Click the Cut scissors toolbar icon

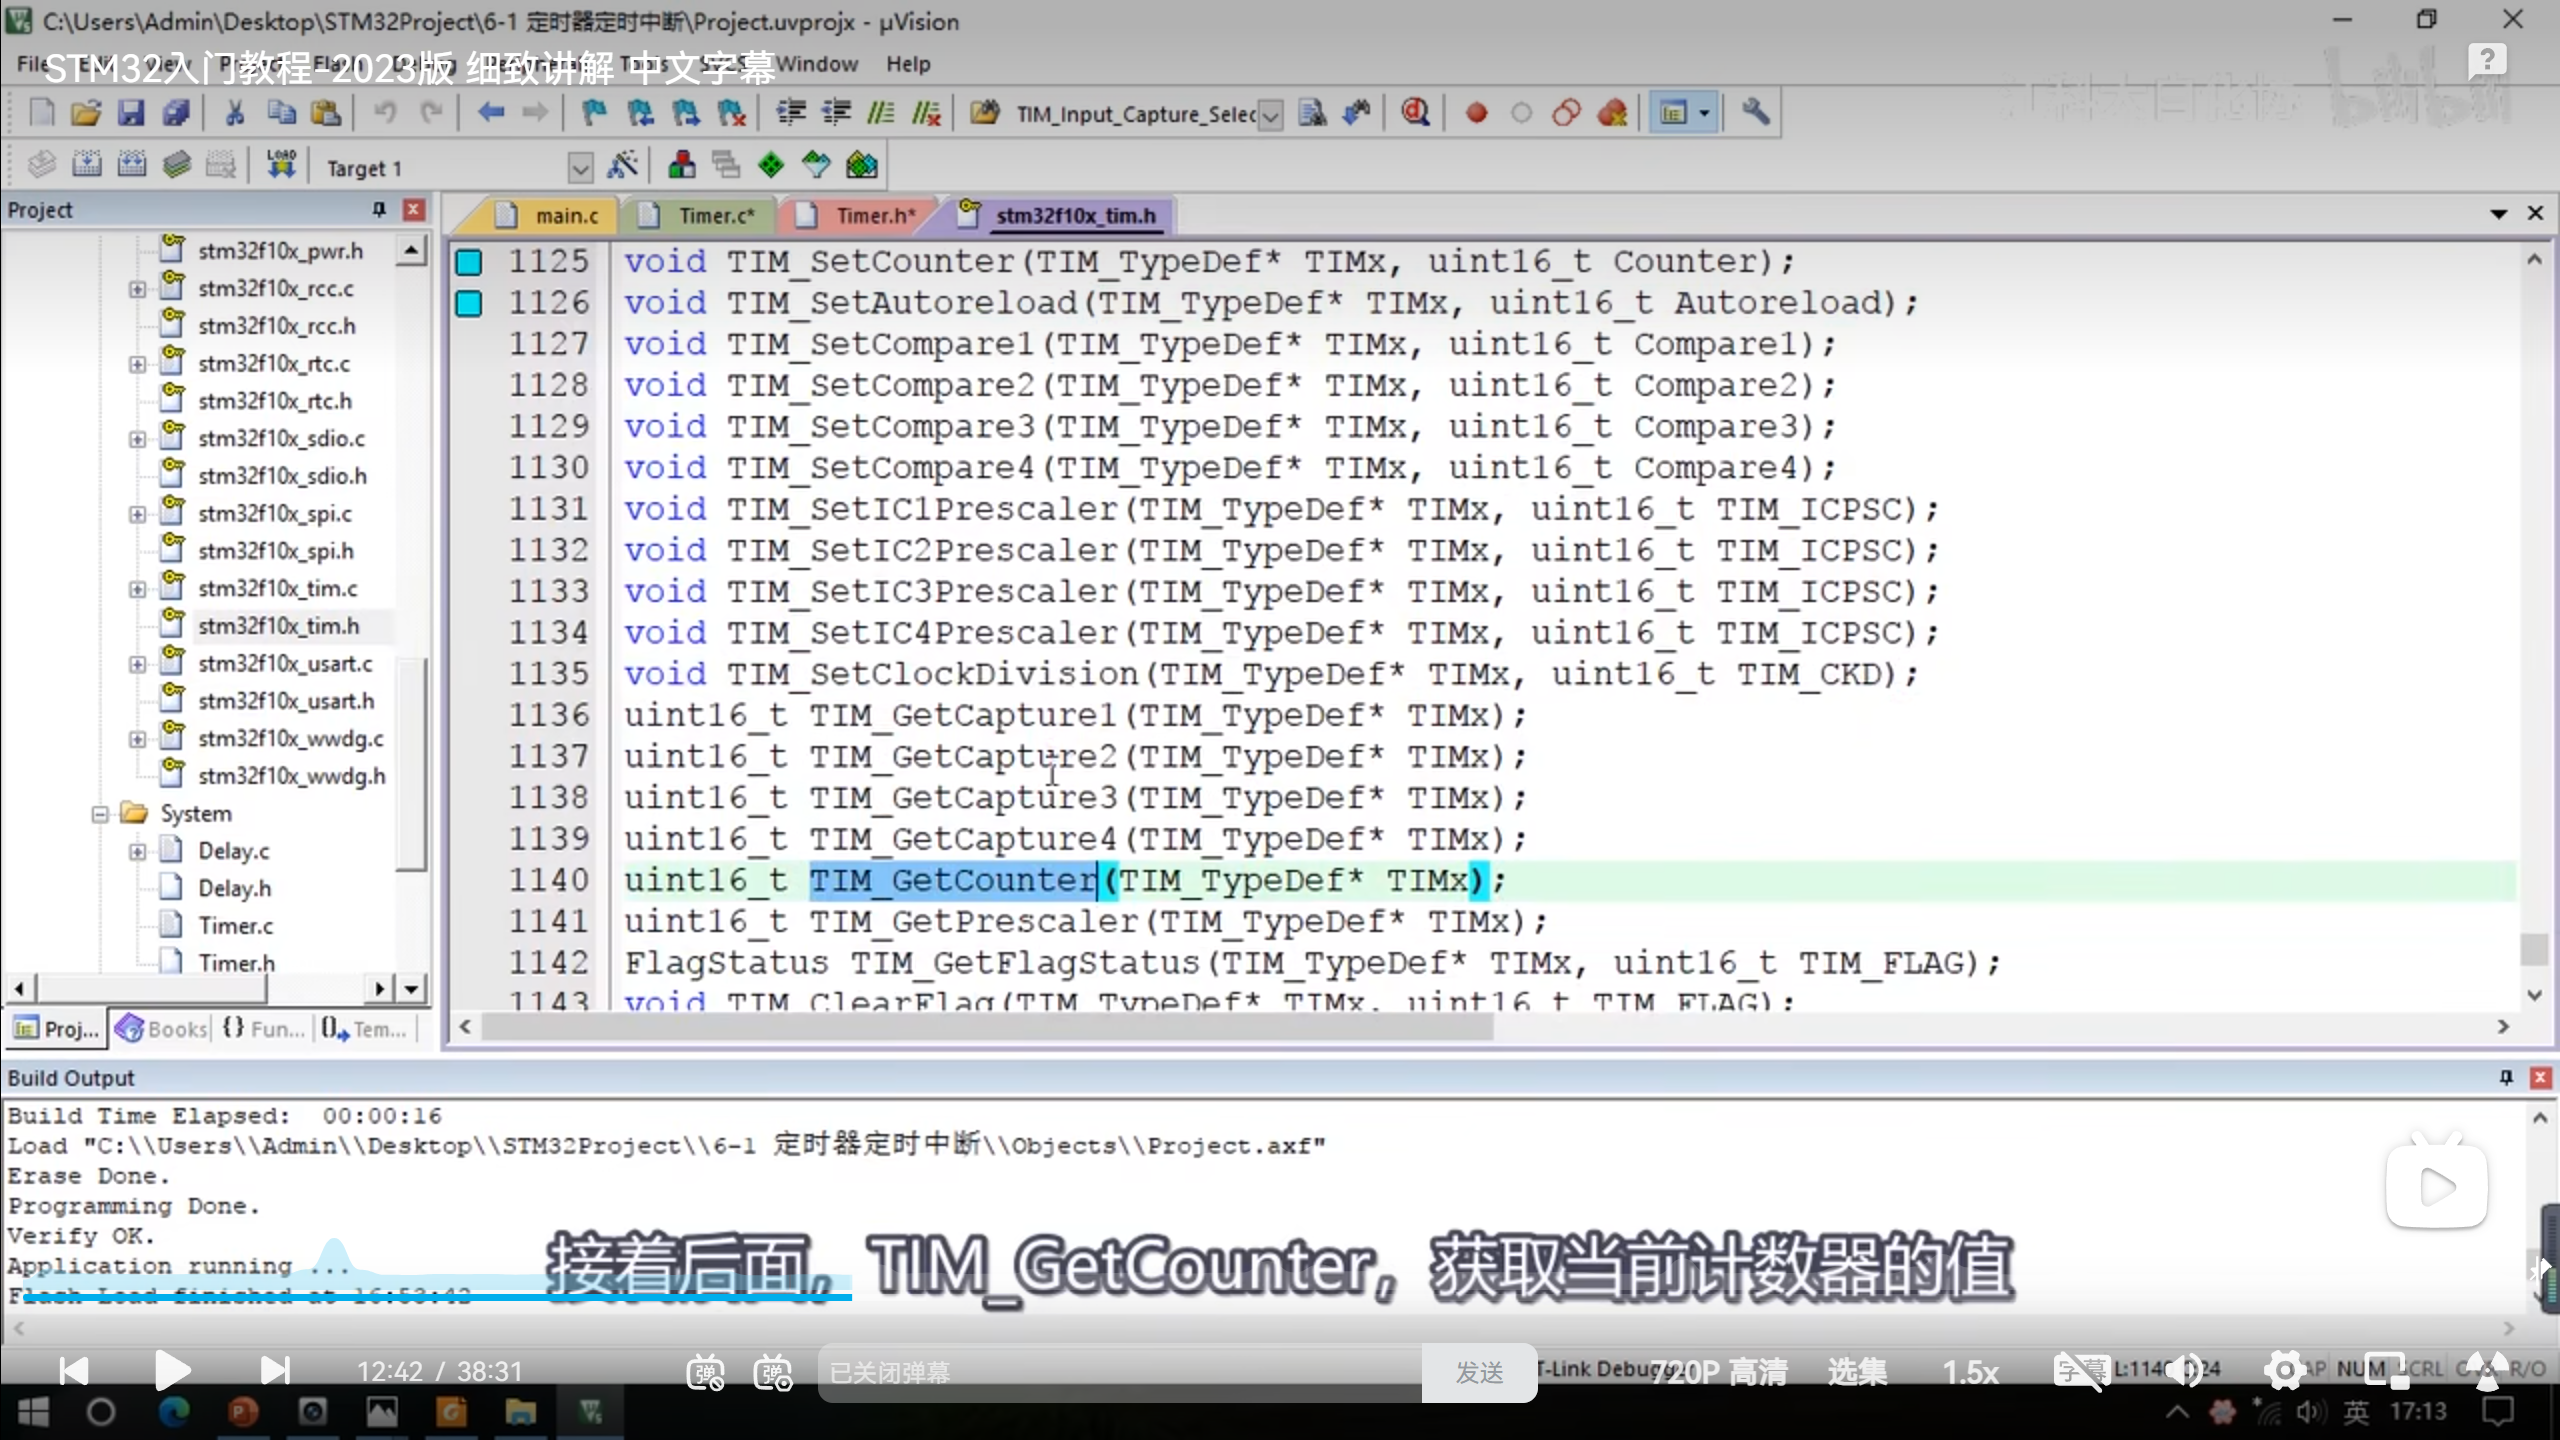point(235,113)
